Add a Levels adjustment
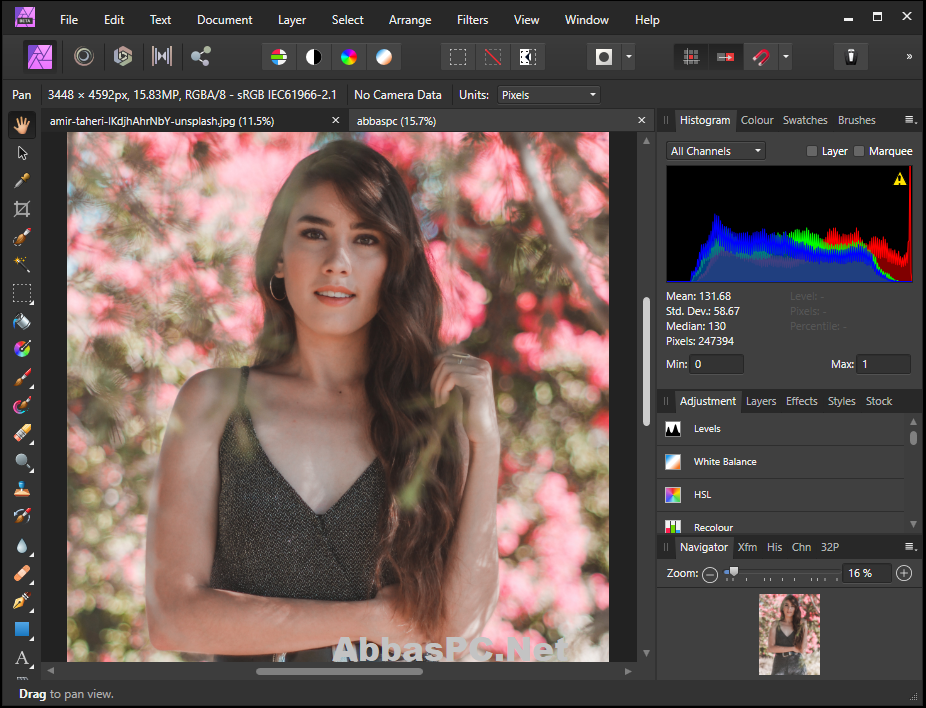Image resolution: width=926 pixels, height=708 pixels. [x=781, y=429]
